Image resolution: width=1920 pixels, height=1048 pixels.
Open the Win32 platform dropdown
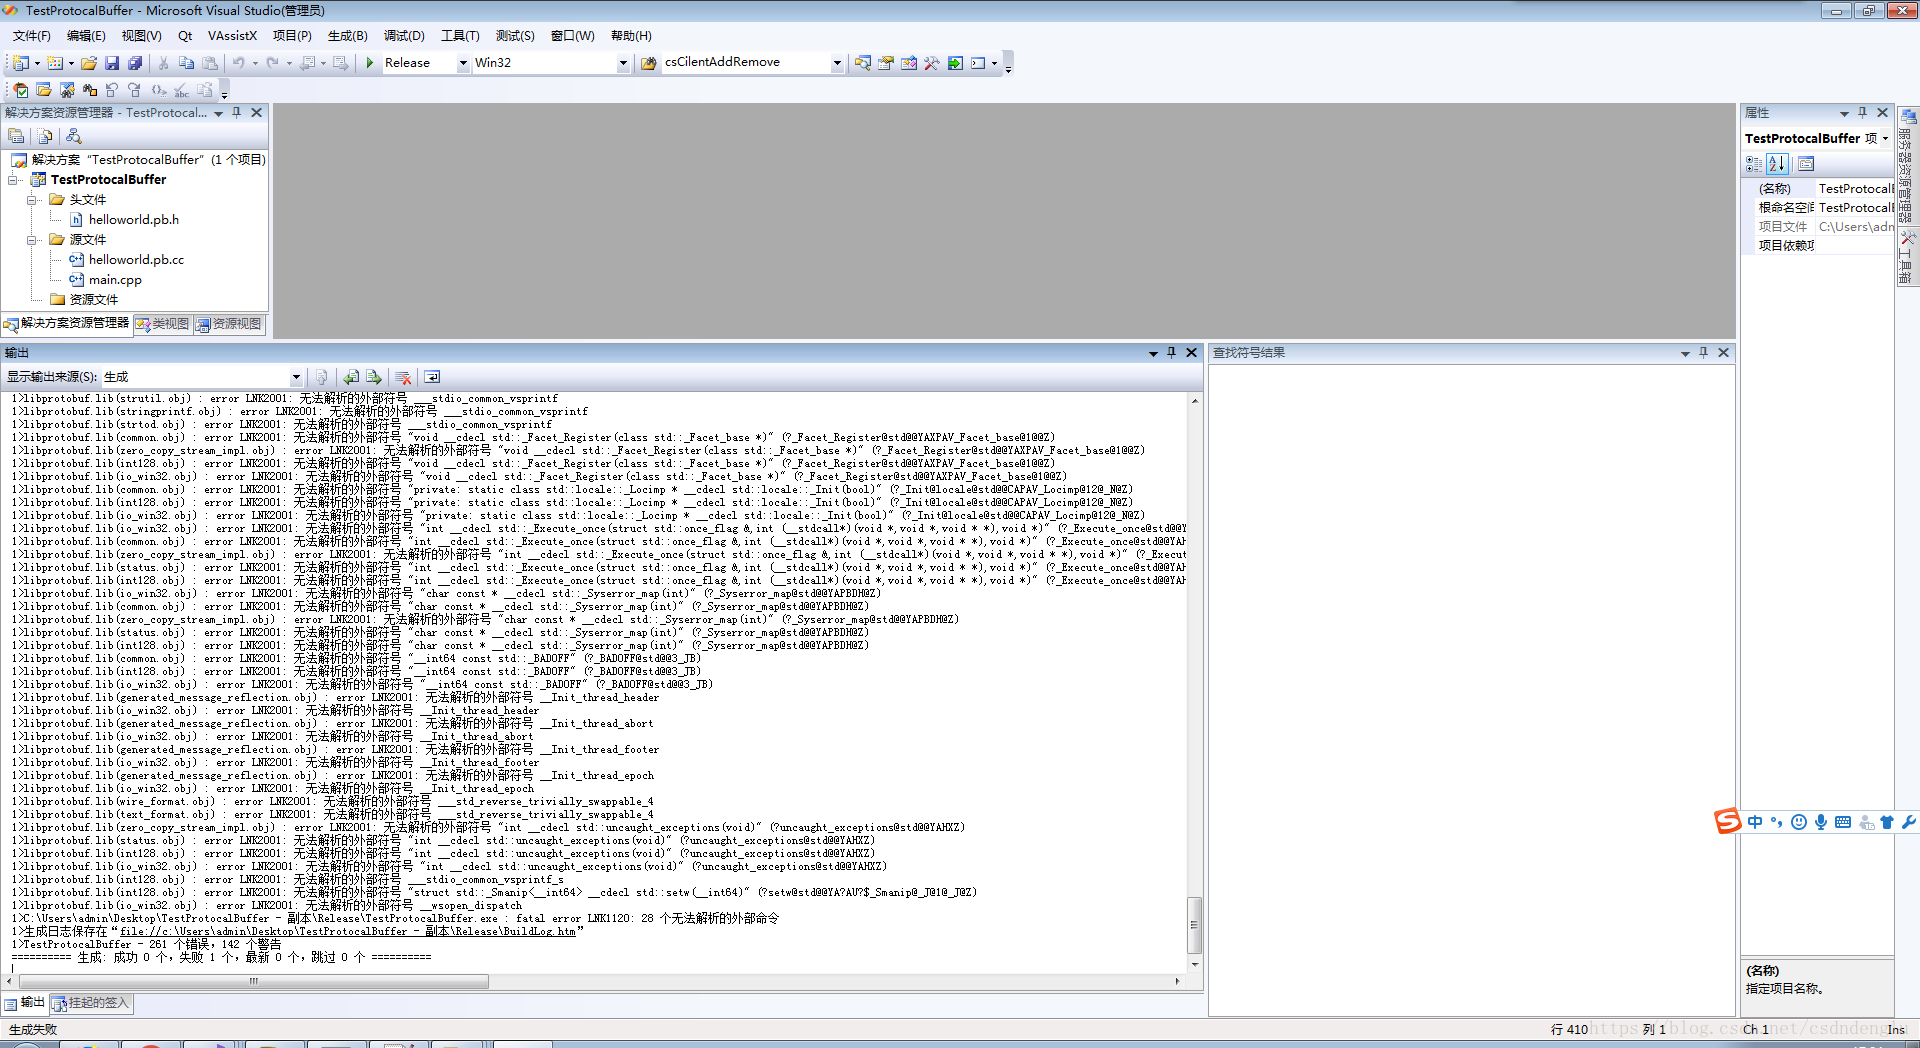623,63
